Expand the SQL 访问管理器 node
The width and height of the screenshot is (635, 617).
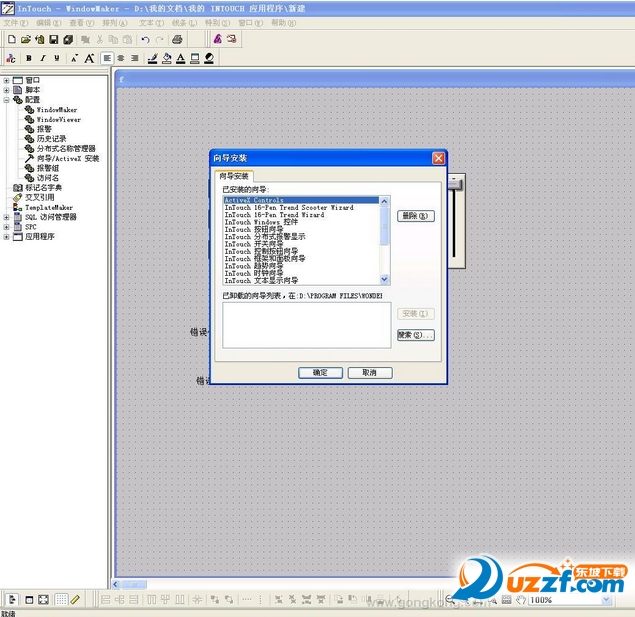[6, 217]
